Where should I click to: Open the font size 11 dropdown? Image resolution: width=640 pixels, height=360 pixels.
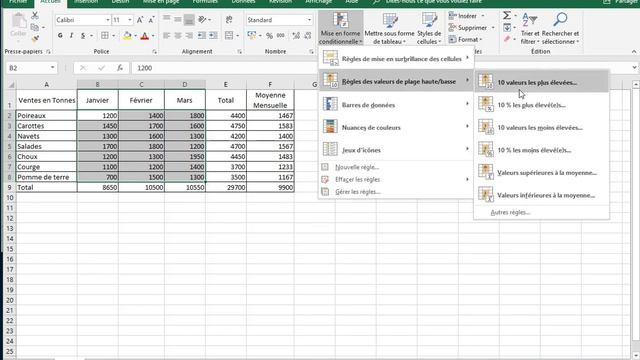pos(130,20)
